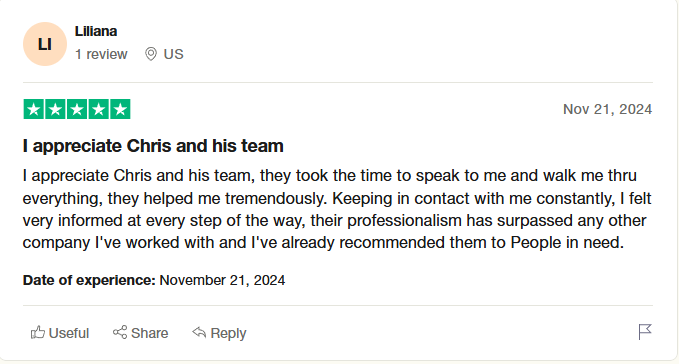Click 'Date of experience: November 21, 2024'
The height and width of the screenshot is (364, 679).
click(154, 280)
